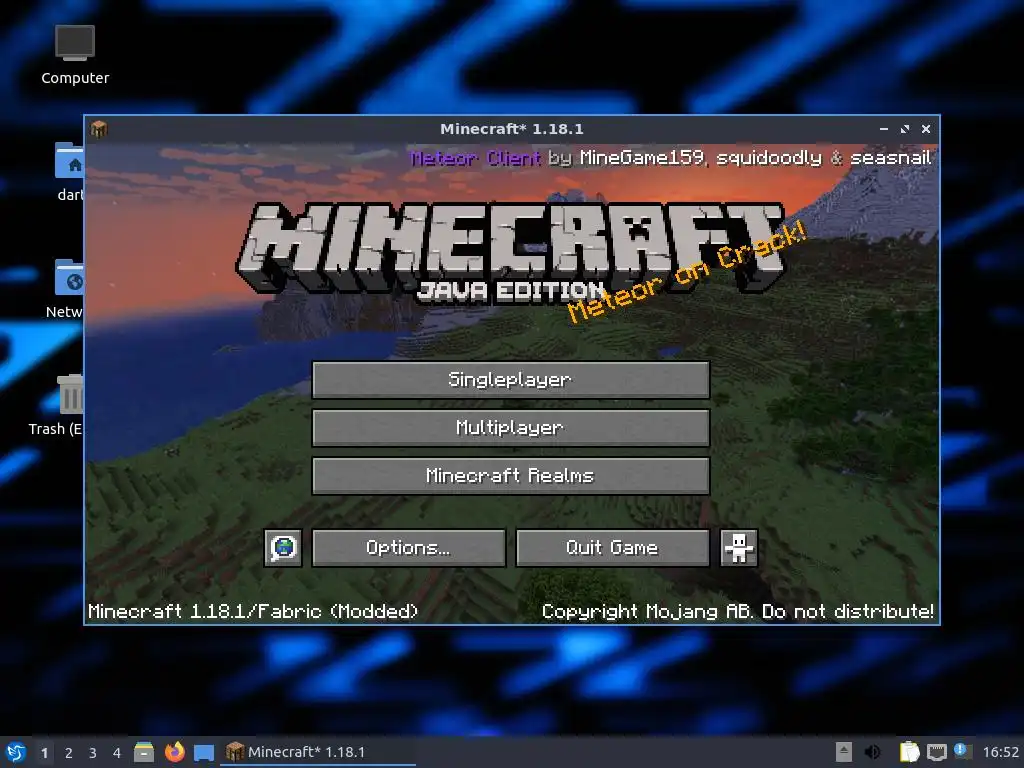Open the Singleplayer menu

(511, 379)
